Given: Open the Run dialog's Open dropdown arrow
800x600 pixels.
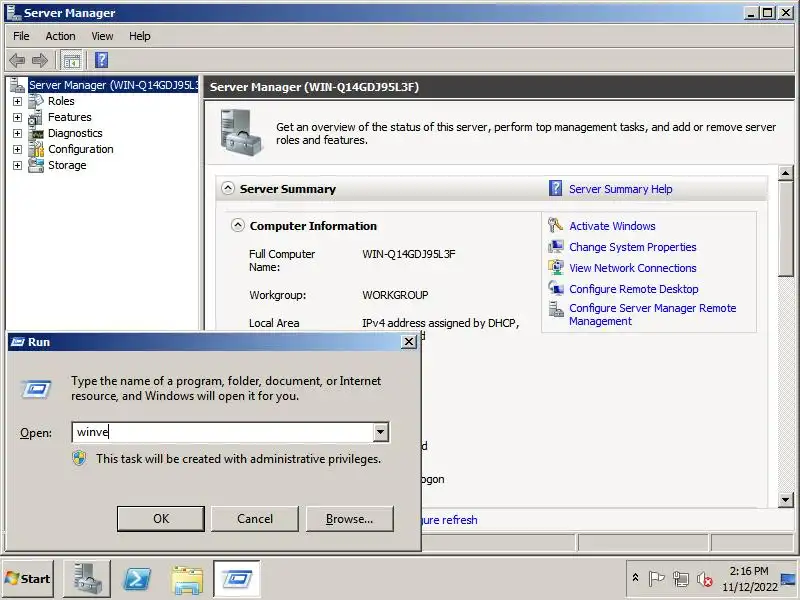Looking at the screenshot, I should coord(380,432).
